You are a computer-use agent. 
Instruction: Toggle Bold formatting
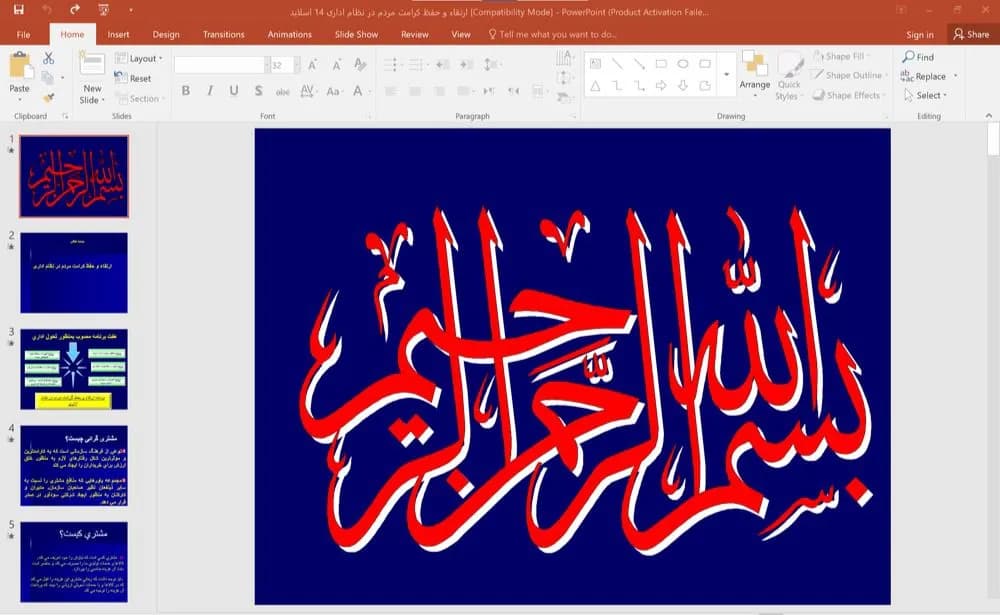click(x=186, y=91)
